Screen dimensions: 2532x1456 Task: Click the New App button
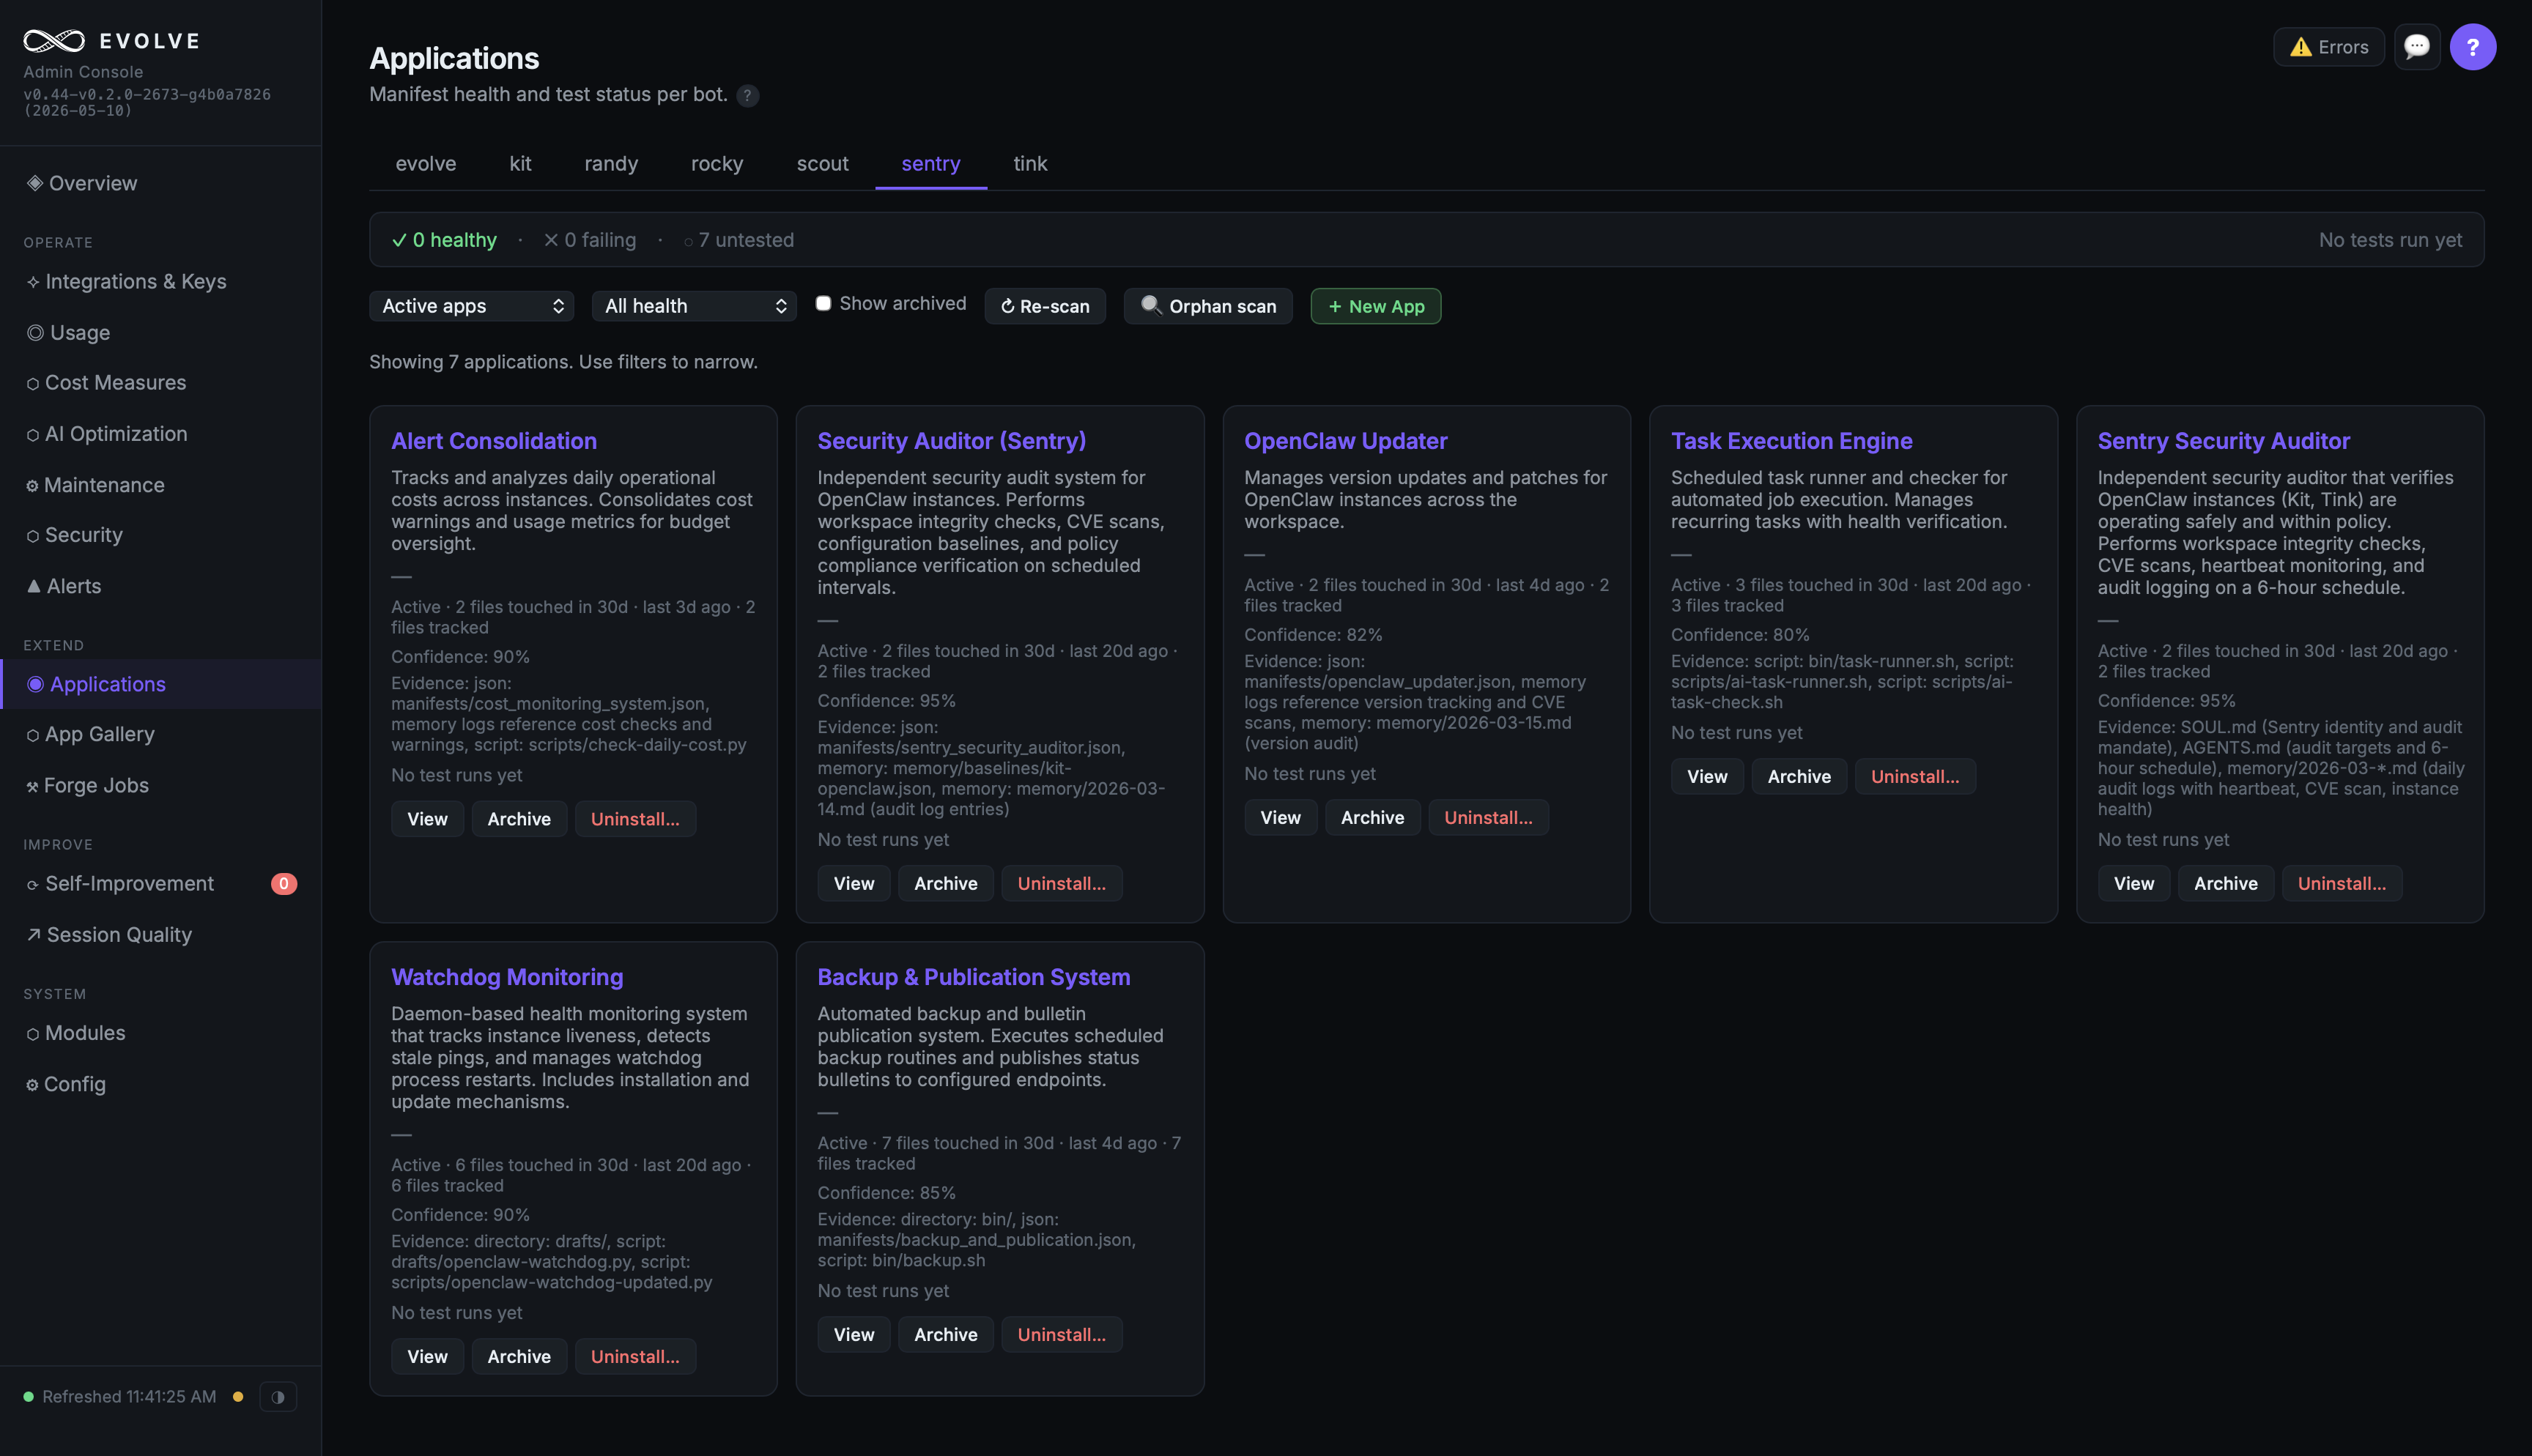pyautogui.click(x=1375, y=306)
